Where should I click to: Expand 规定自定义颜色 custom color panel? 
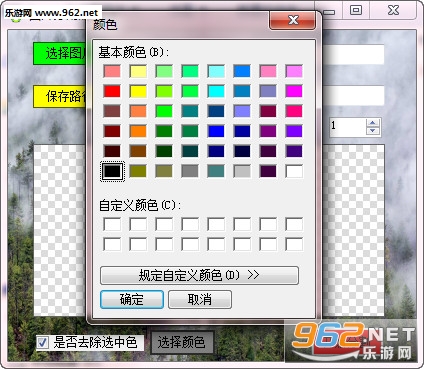(x=199, y=275)
